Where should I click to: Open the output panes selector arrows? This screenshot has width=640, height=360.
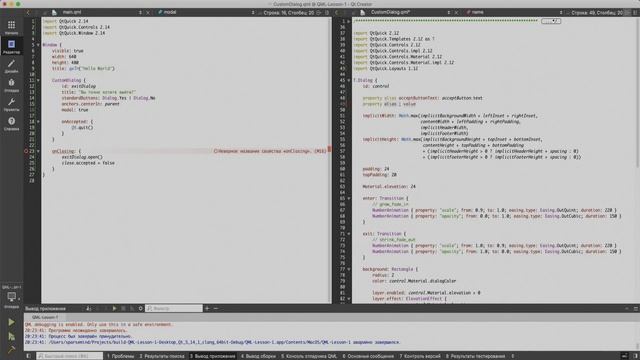(513, 356)
